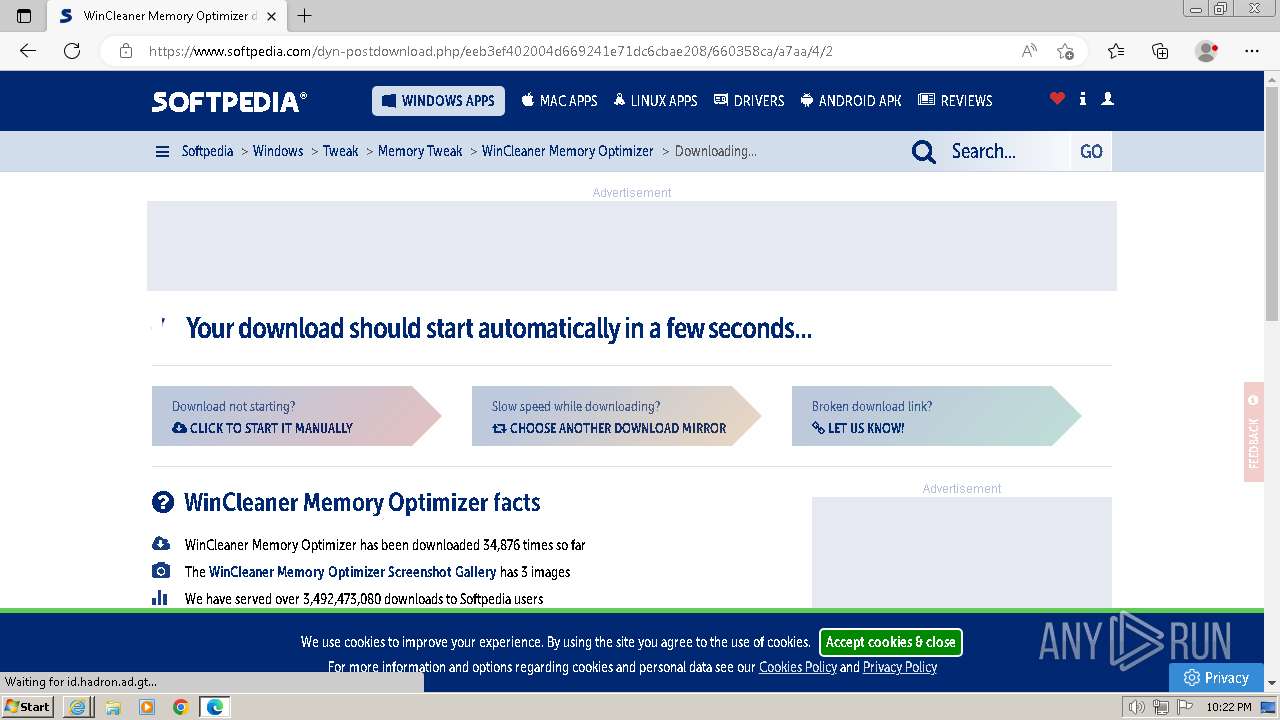
Task: Select the LINUX APPS tab
Action: click(655, 101)
